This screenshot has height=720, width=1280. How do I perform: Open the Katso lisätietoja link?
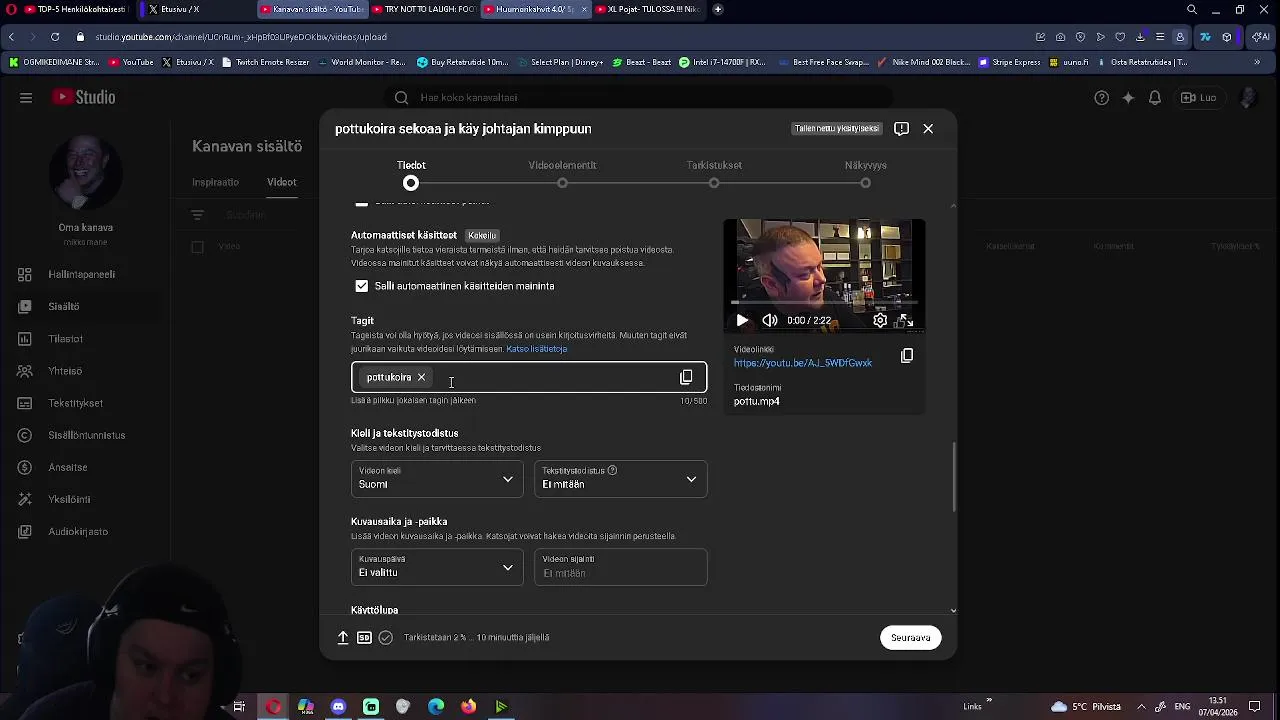(537, 349)
